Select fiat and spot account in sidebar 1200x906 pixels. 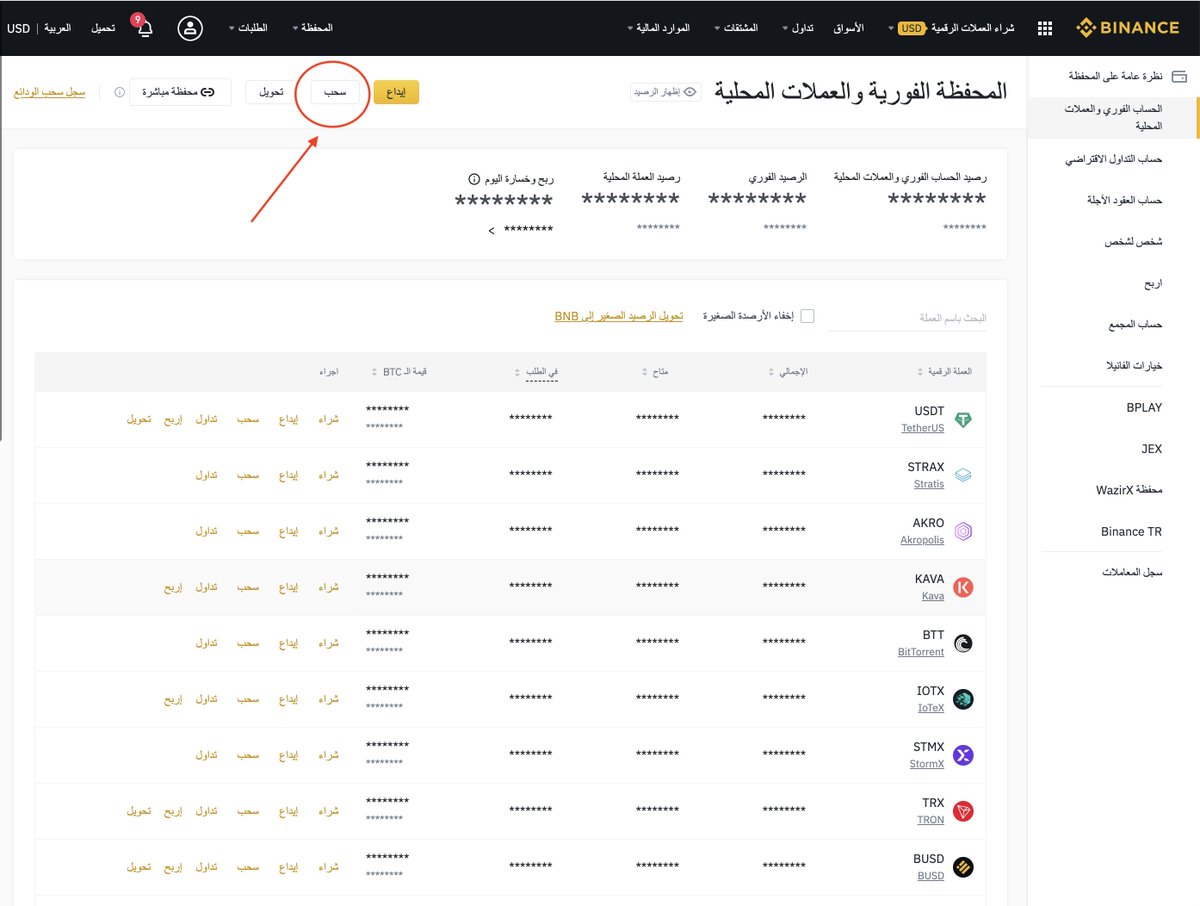click(x=1112, y=117)
